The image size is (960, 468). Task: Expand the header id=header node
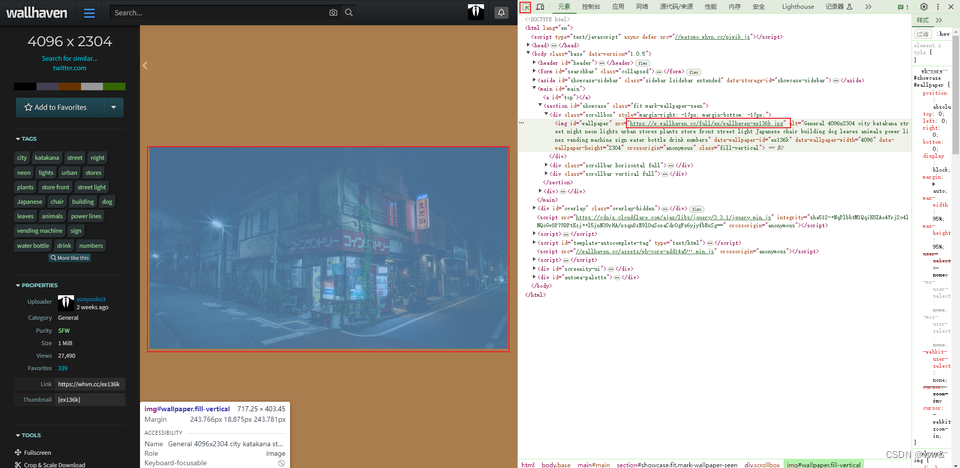534,62
